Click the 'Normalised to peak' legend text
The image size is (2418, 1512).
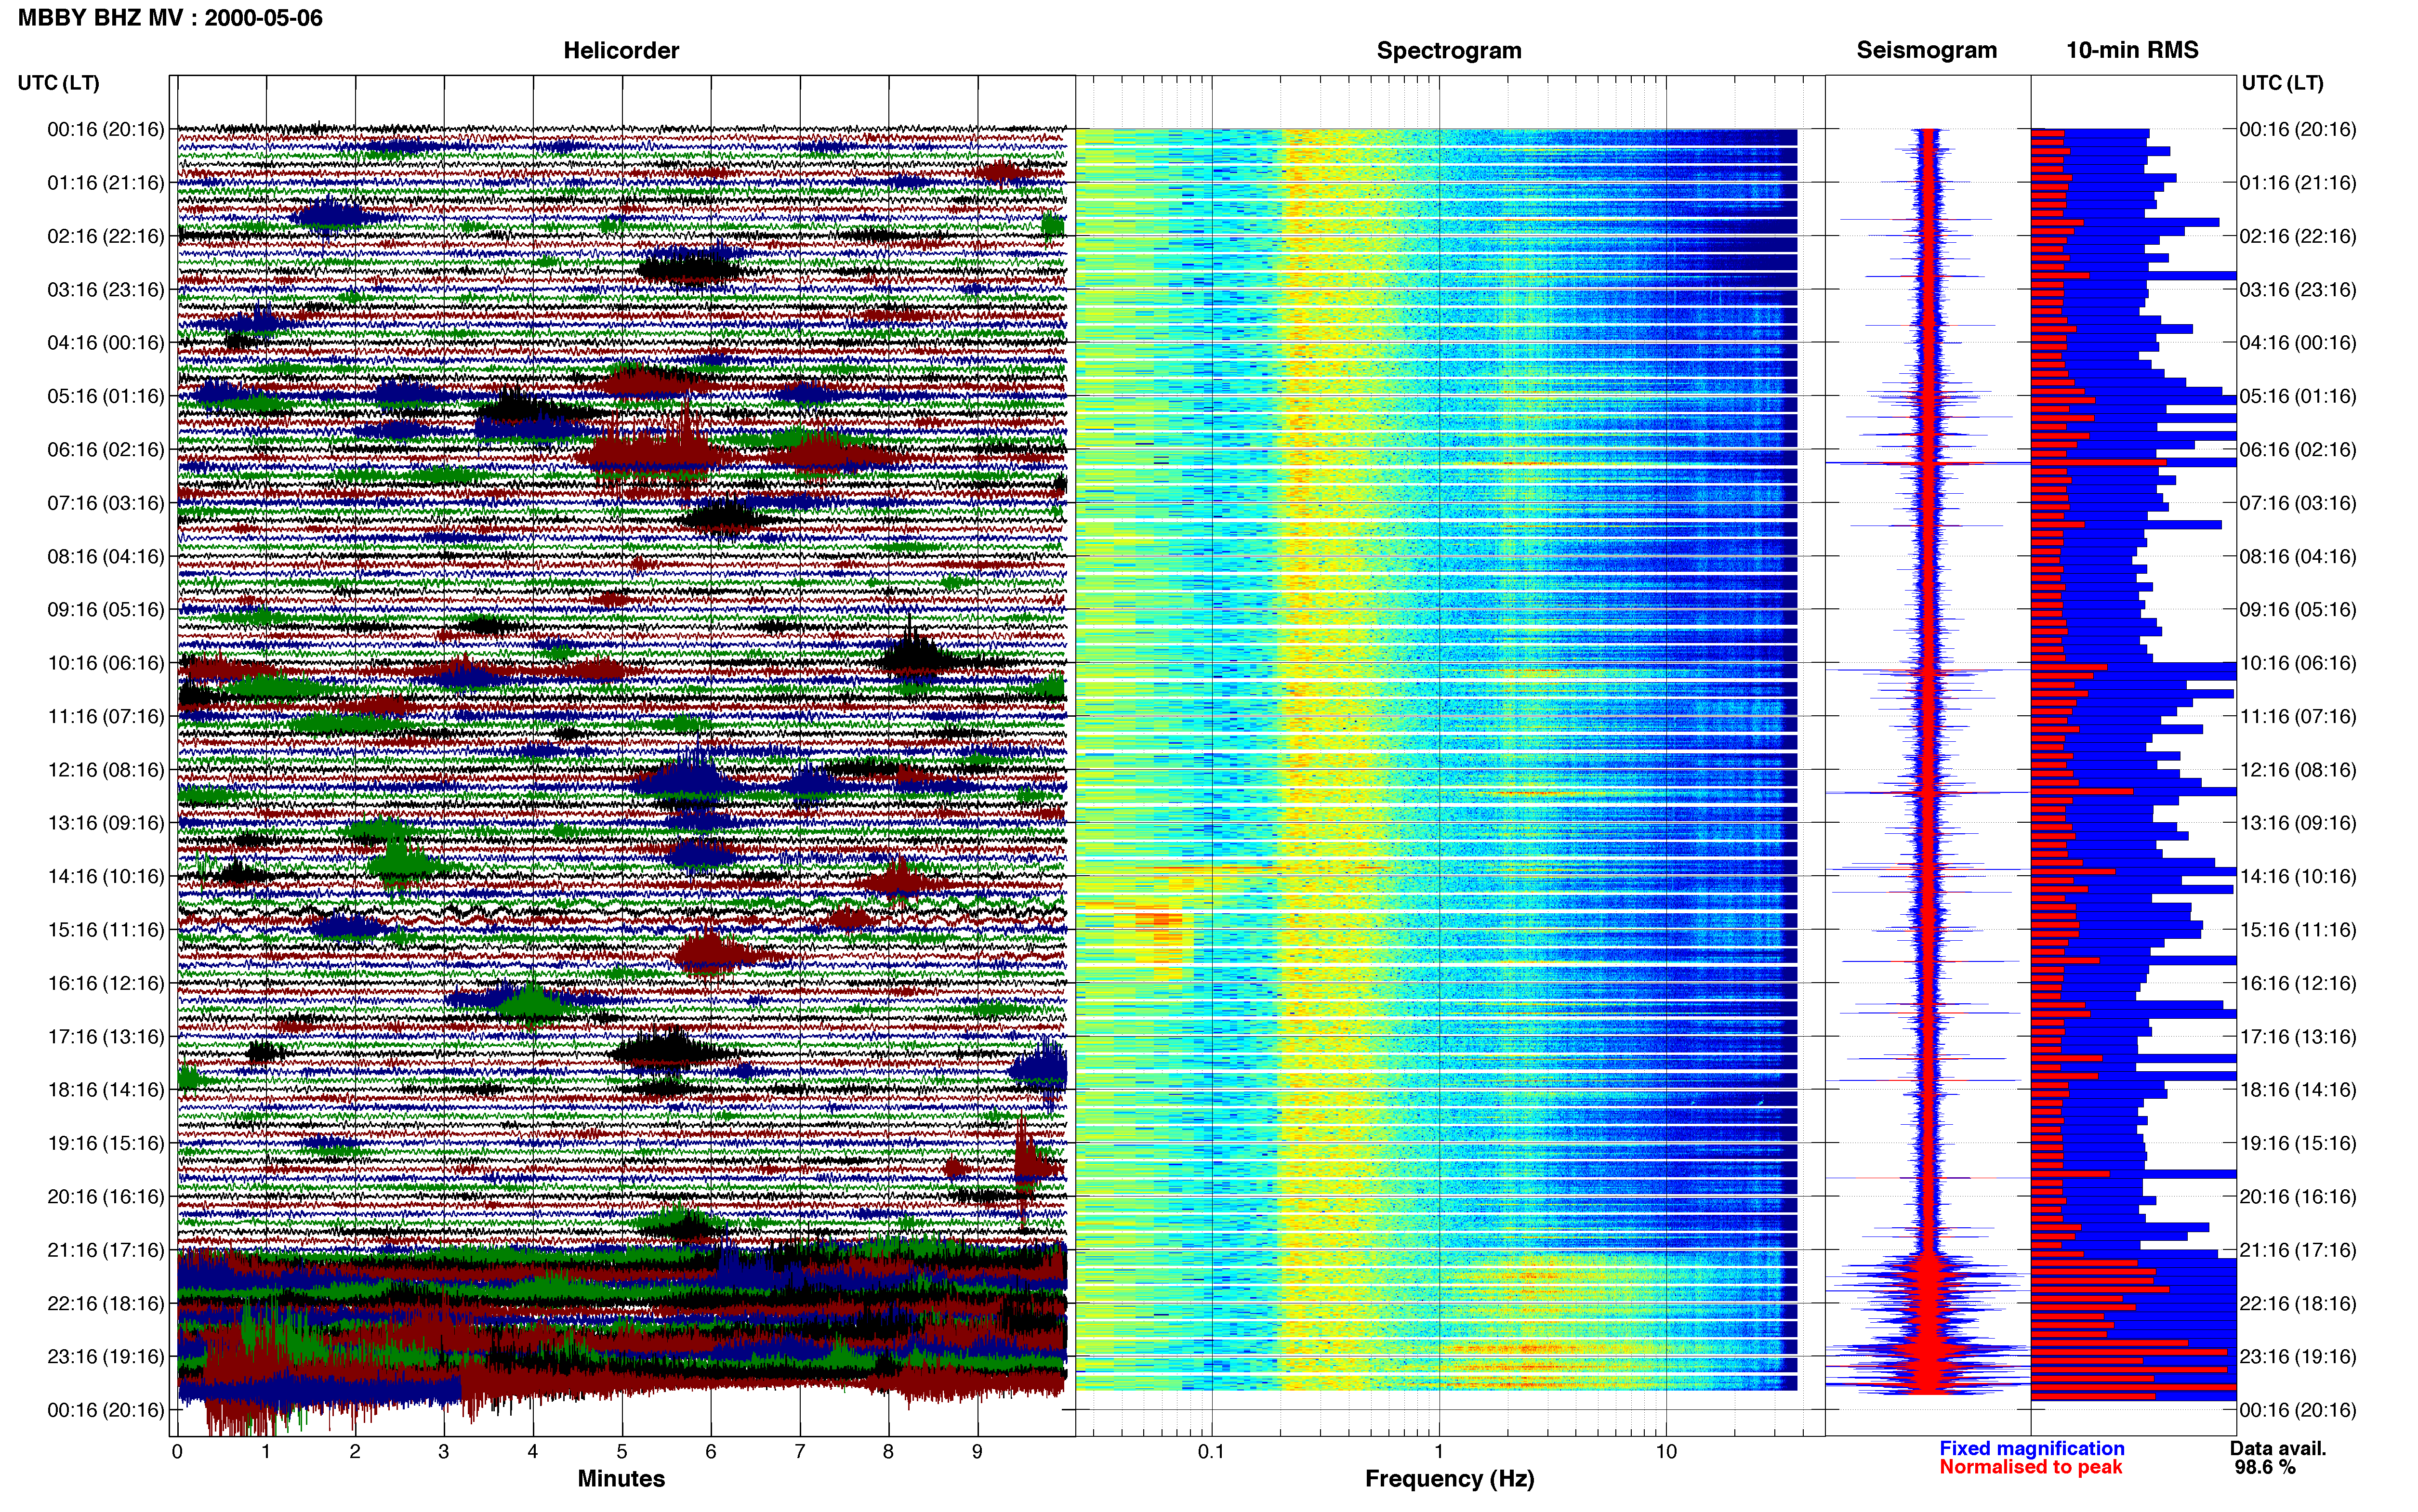point(2031,1468)
